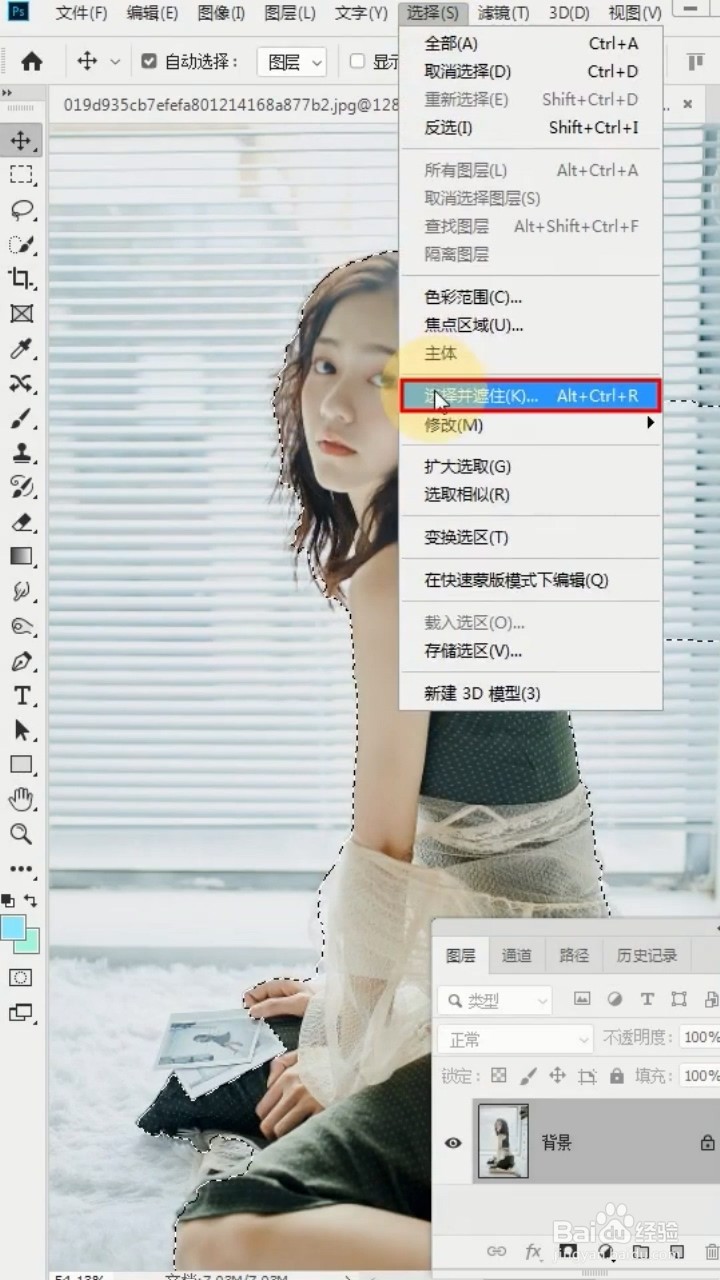Toggle type layer filter icon
This screenshot has height=1280, width=720.
tap(647, 999)
